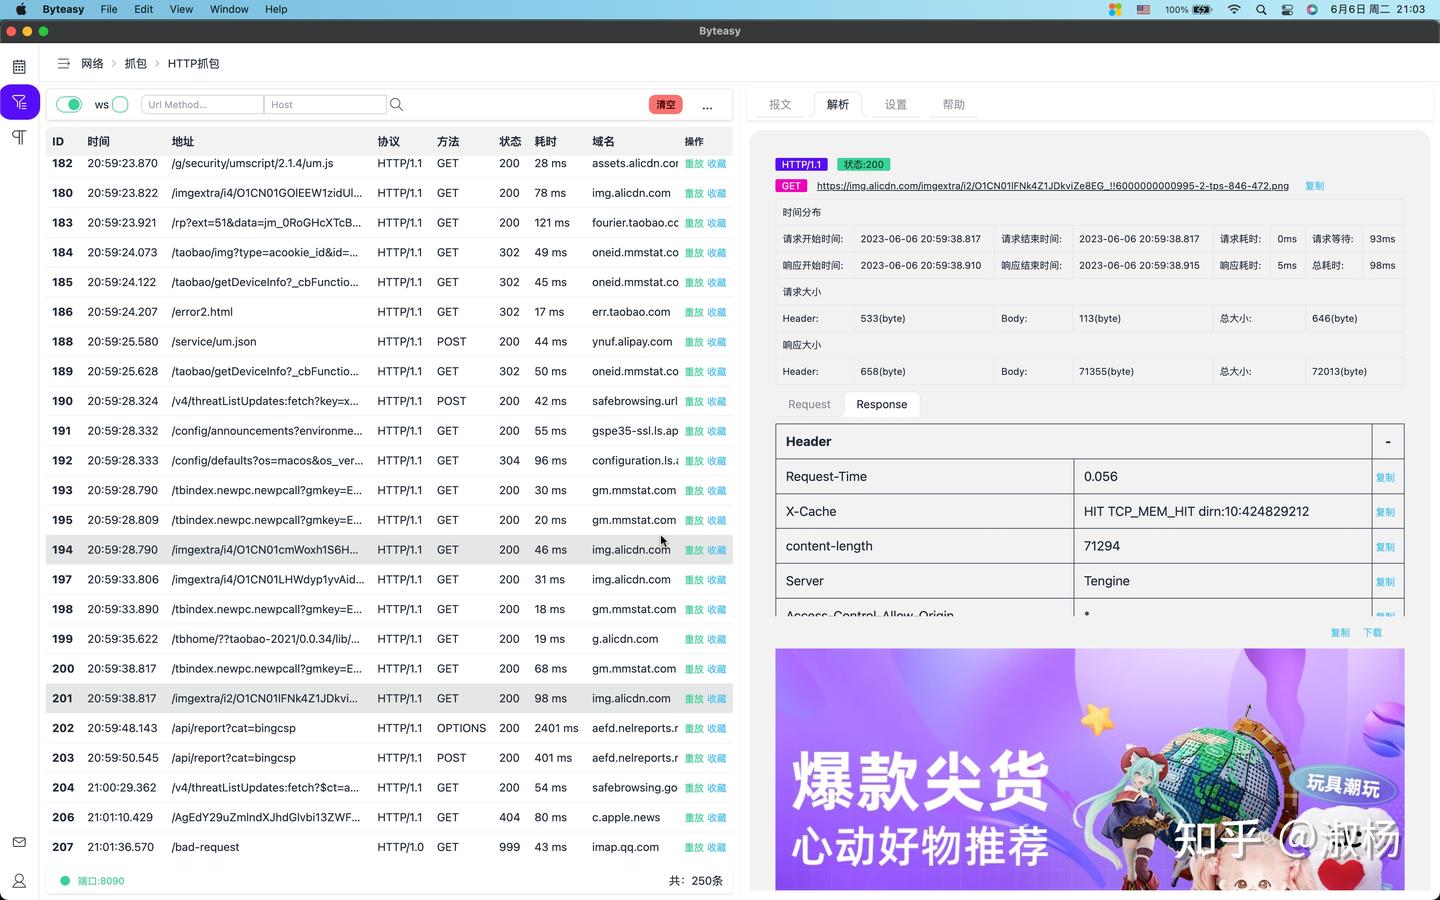The width and height of the screenshot is (1440, 900).
Task: Click the breadcrumb collapse icon beside 网络
Action: [x=63, y=63]
